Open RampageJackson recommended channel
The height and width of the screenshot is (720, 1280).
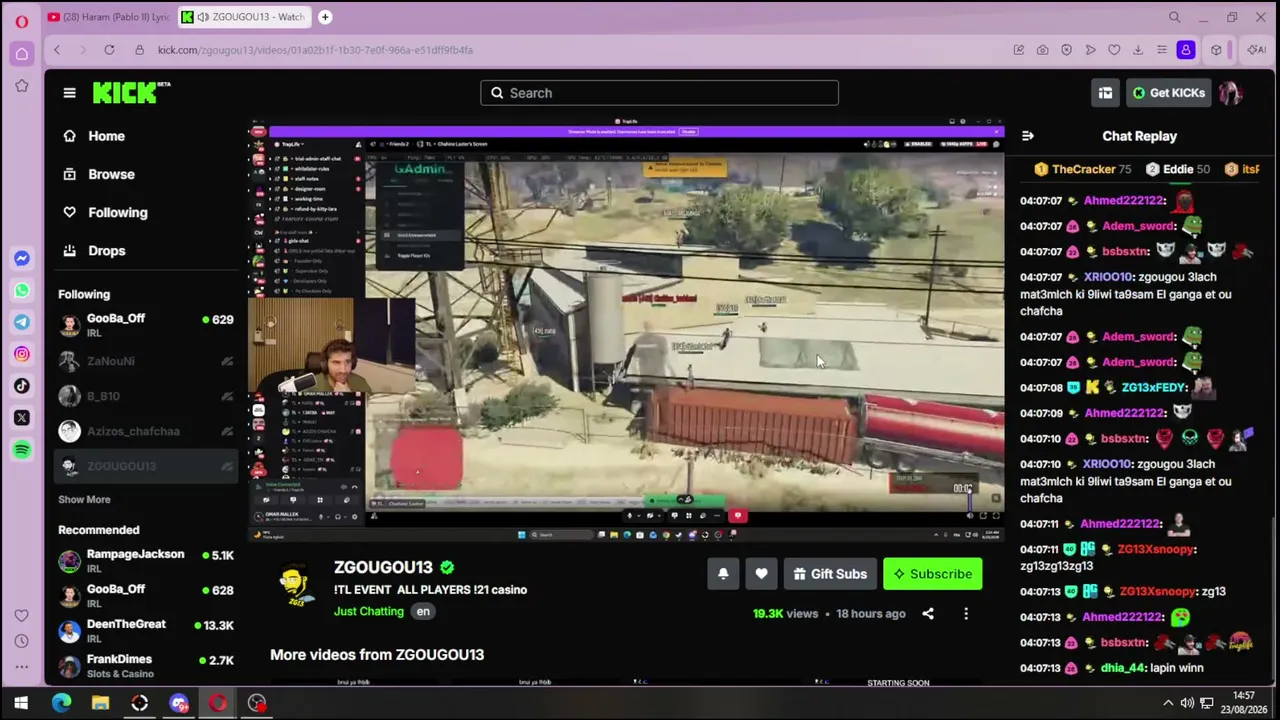click(146, 560)
